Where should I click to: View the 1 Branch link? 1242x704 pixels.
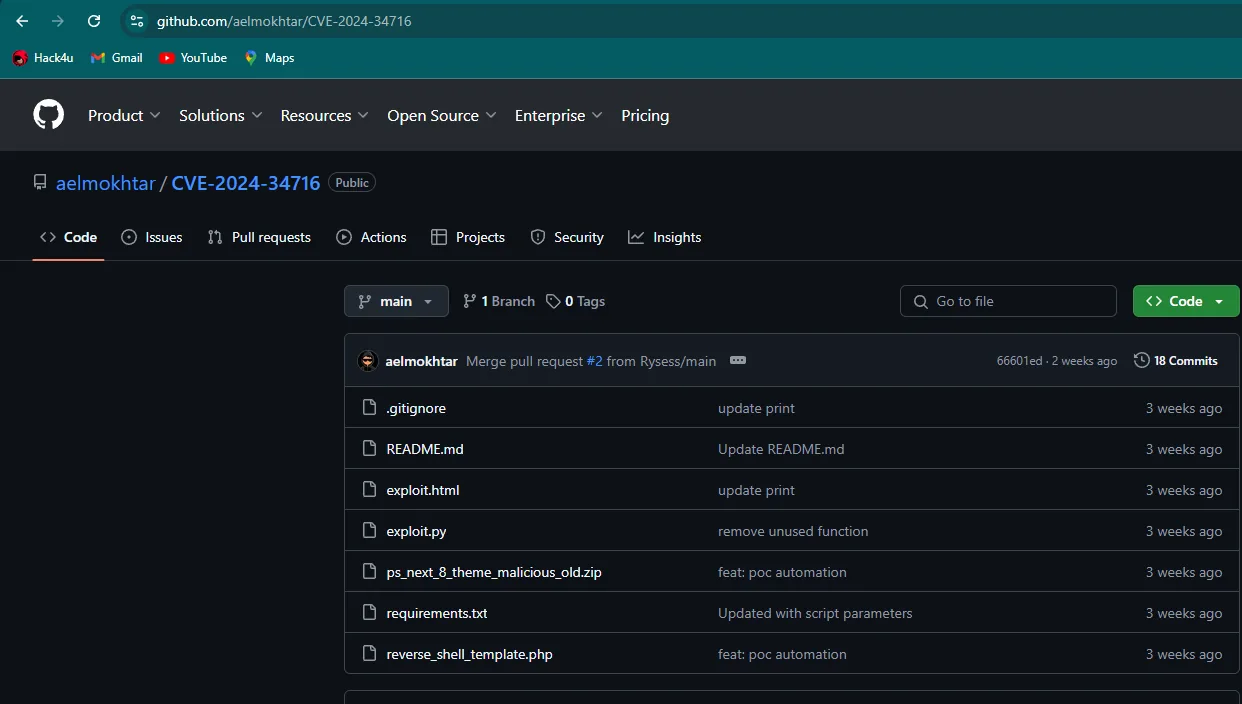[499, 301]
